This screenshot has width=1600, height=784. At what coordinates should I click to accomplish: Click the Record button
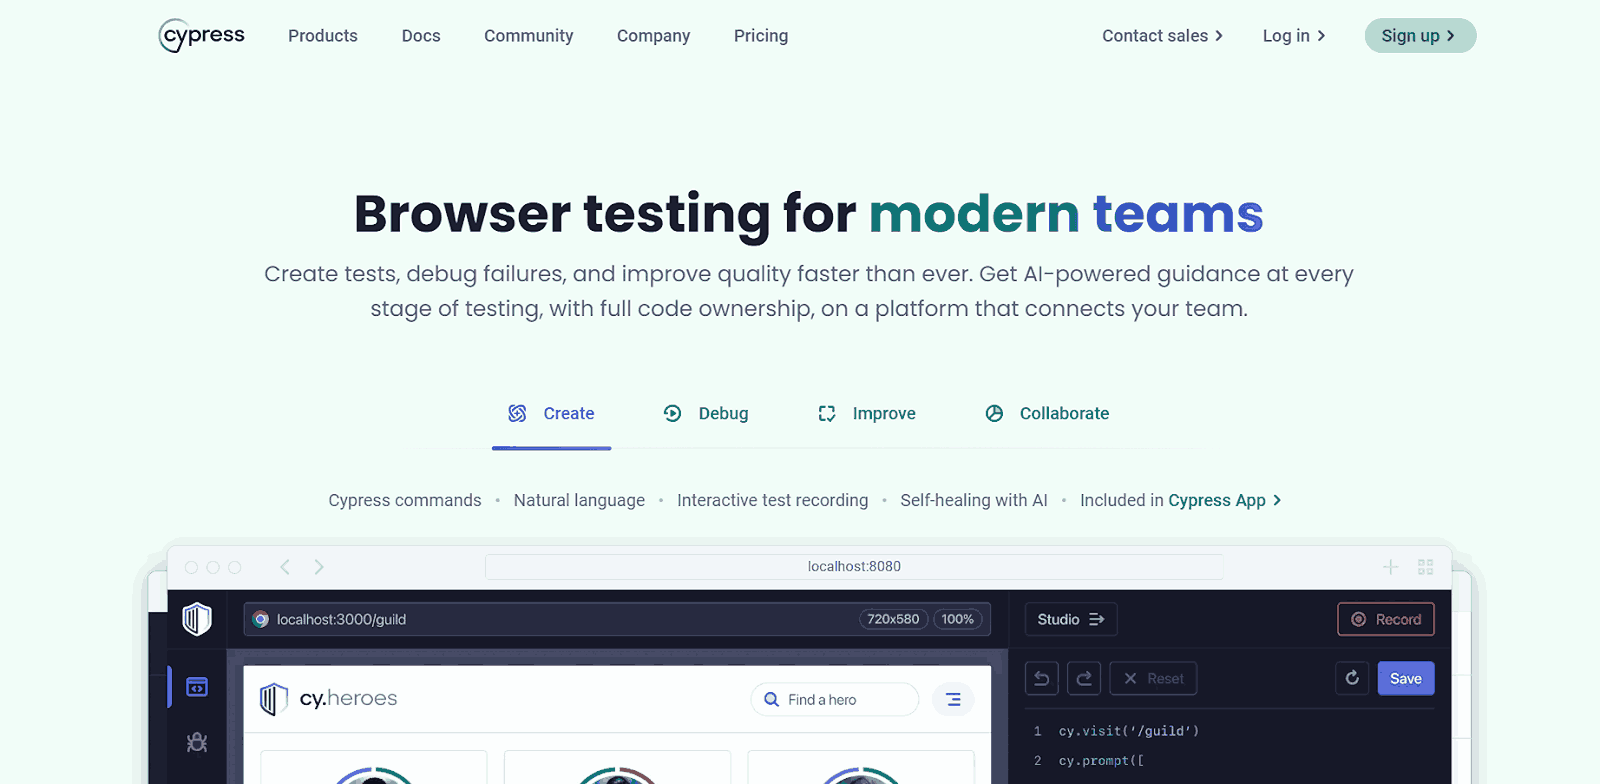pos(1386,620)
